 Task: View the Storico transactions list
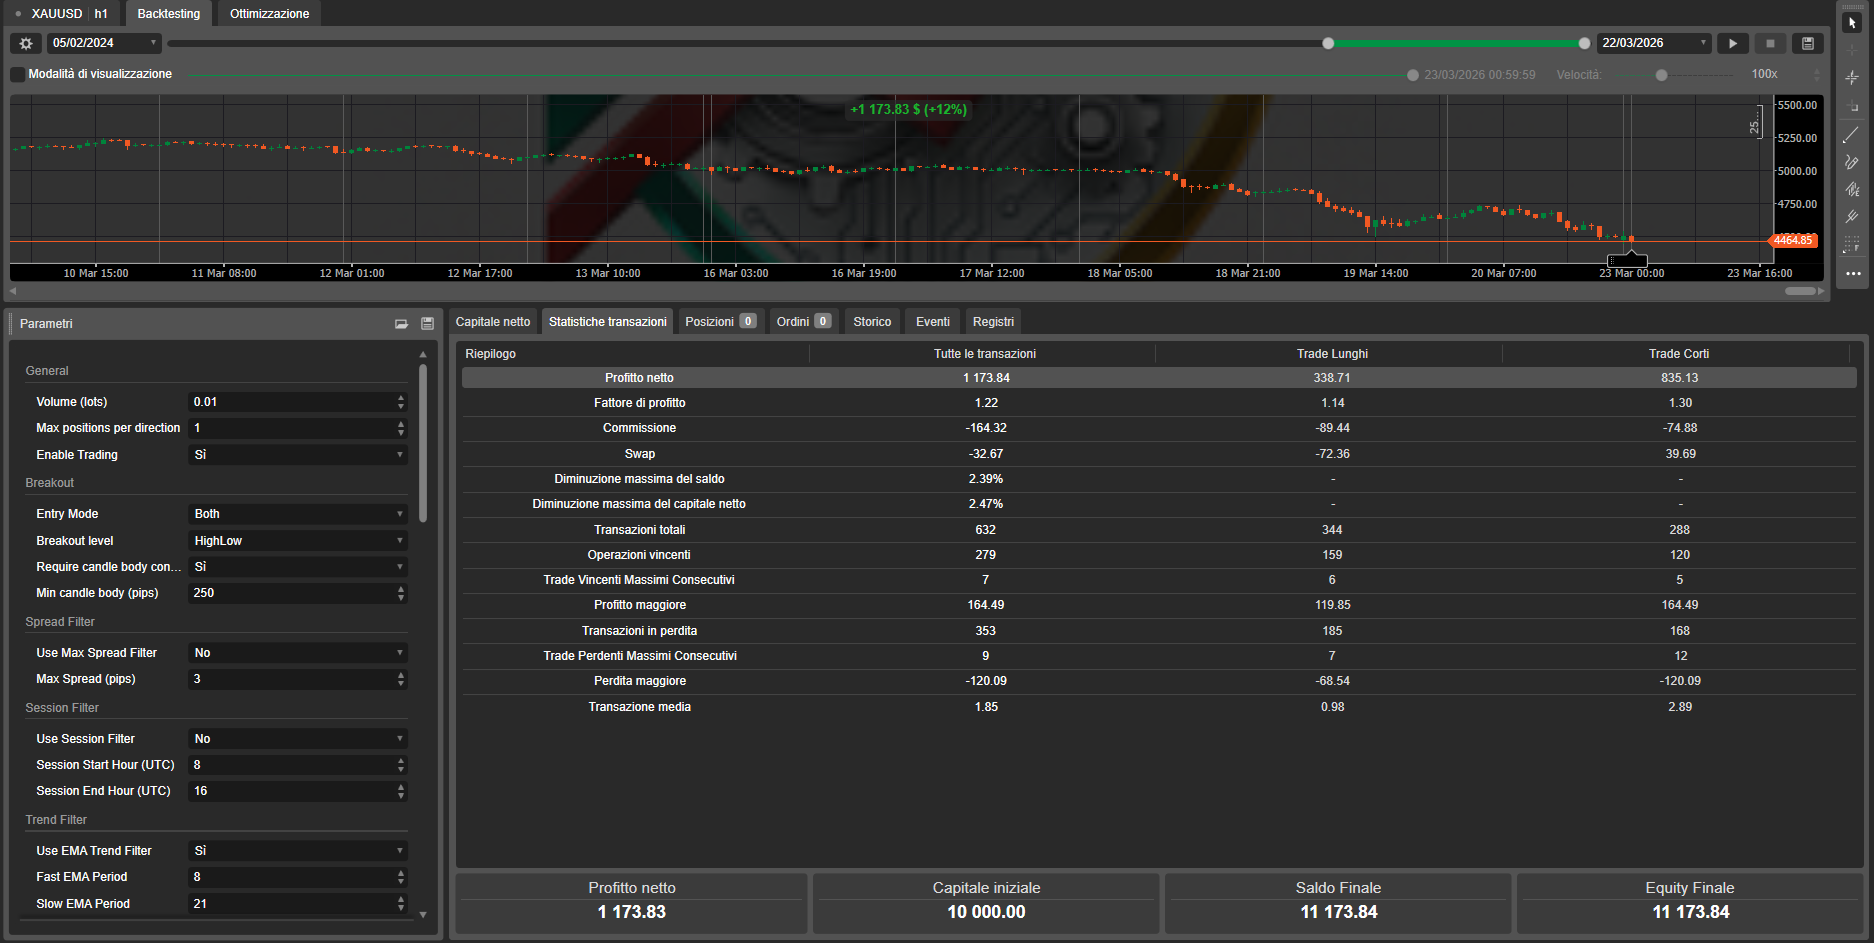pyautogui.click(x=871, y=321)
